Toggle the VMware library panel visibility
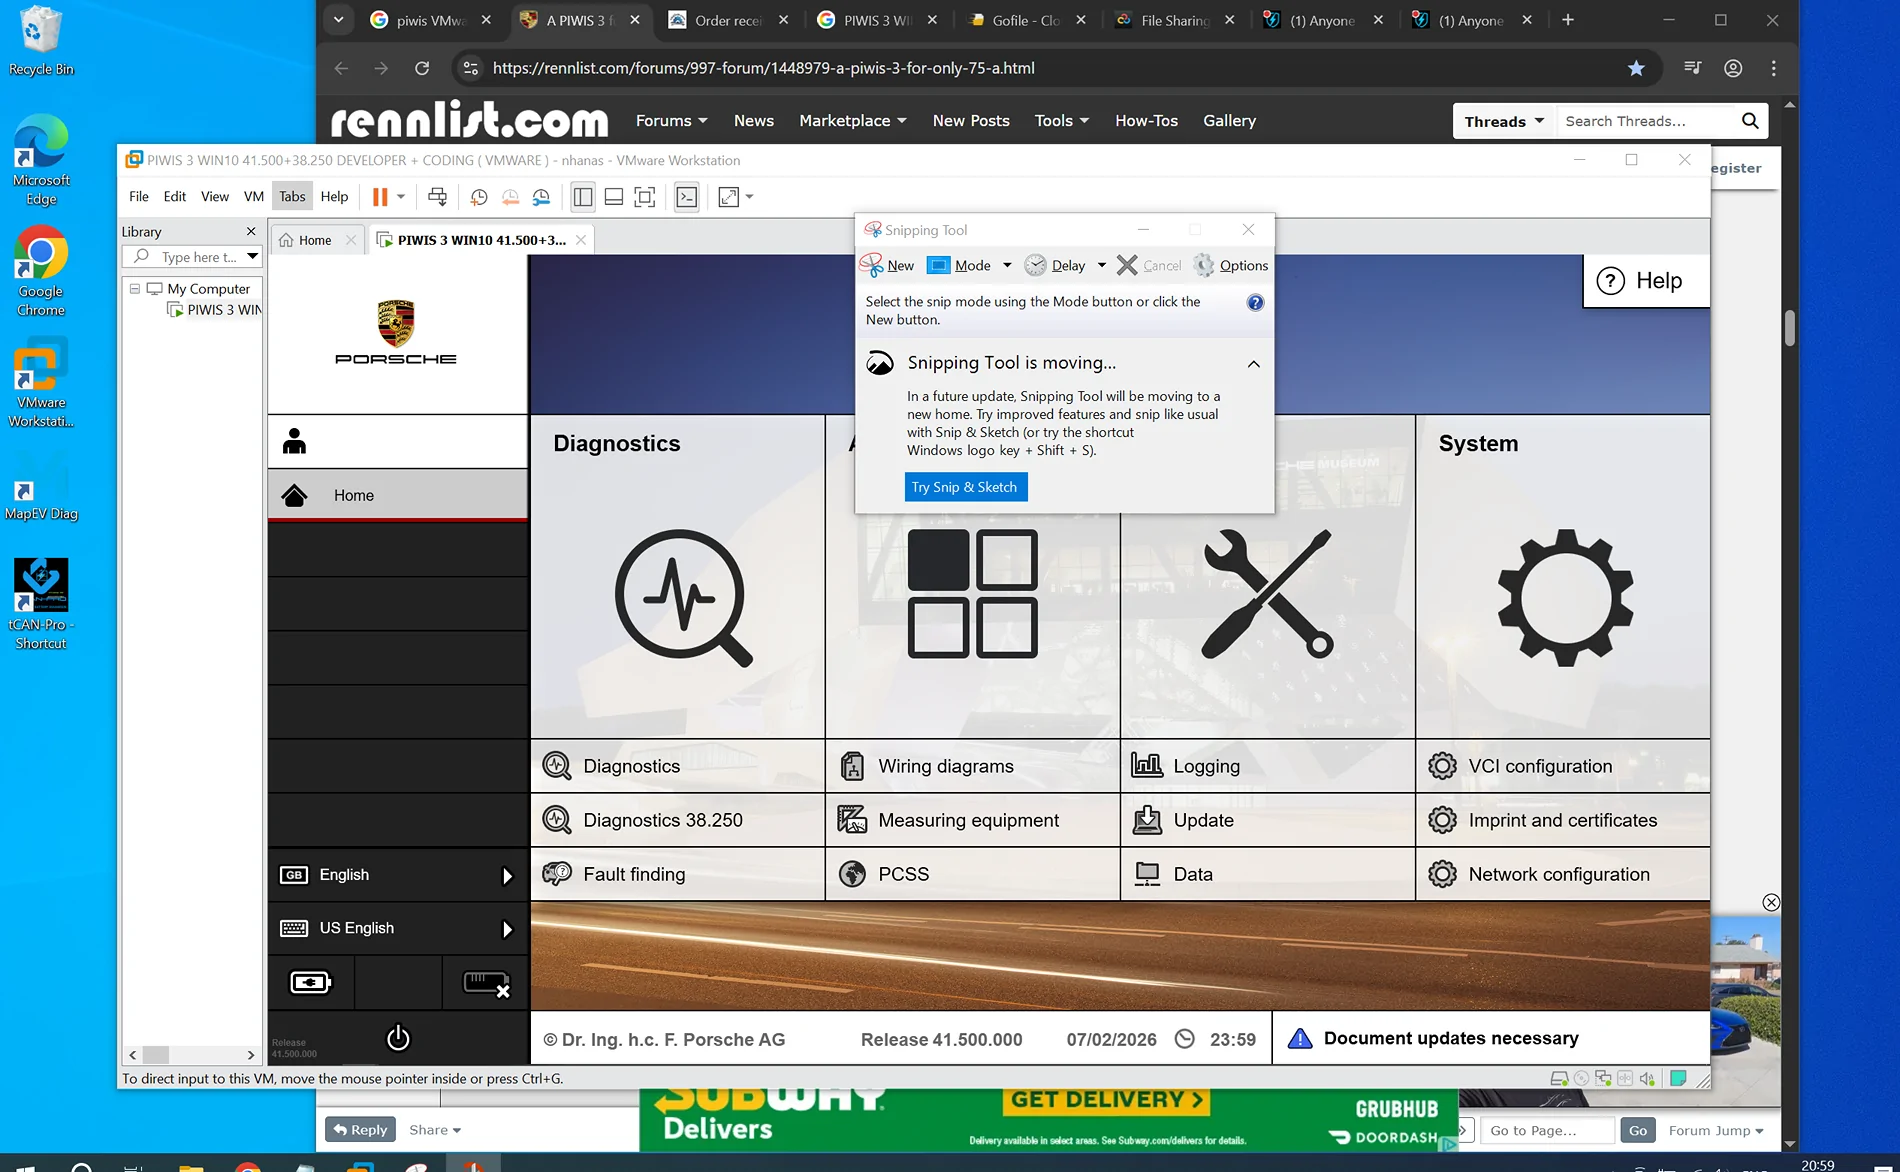1900x1172 pixels. [582, 197]
